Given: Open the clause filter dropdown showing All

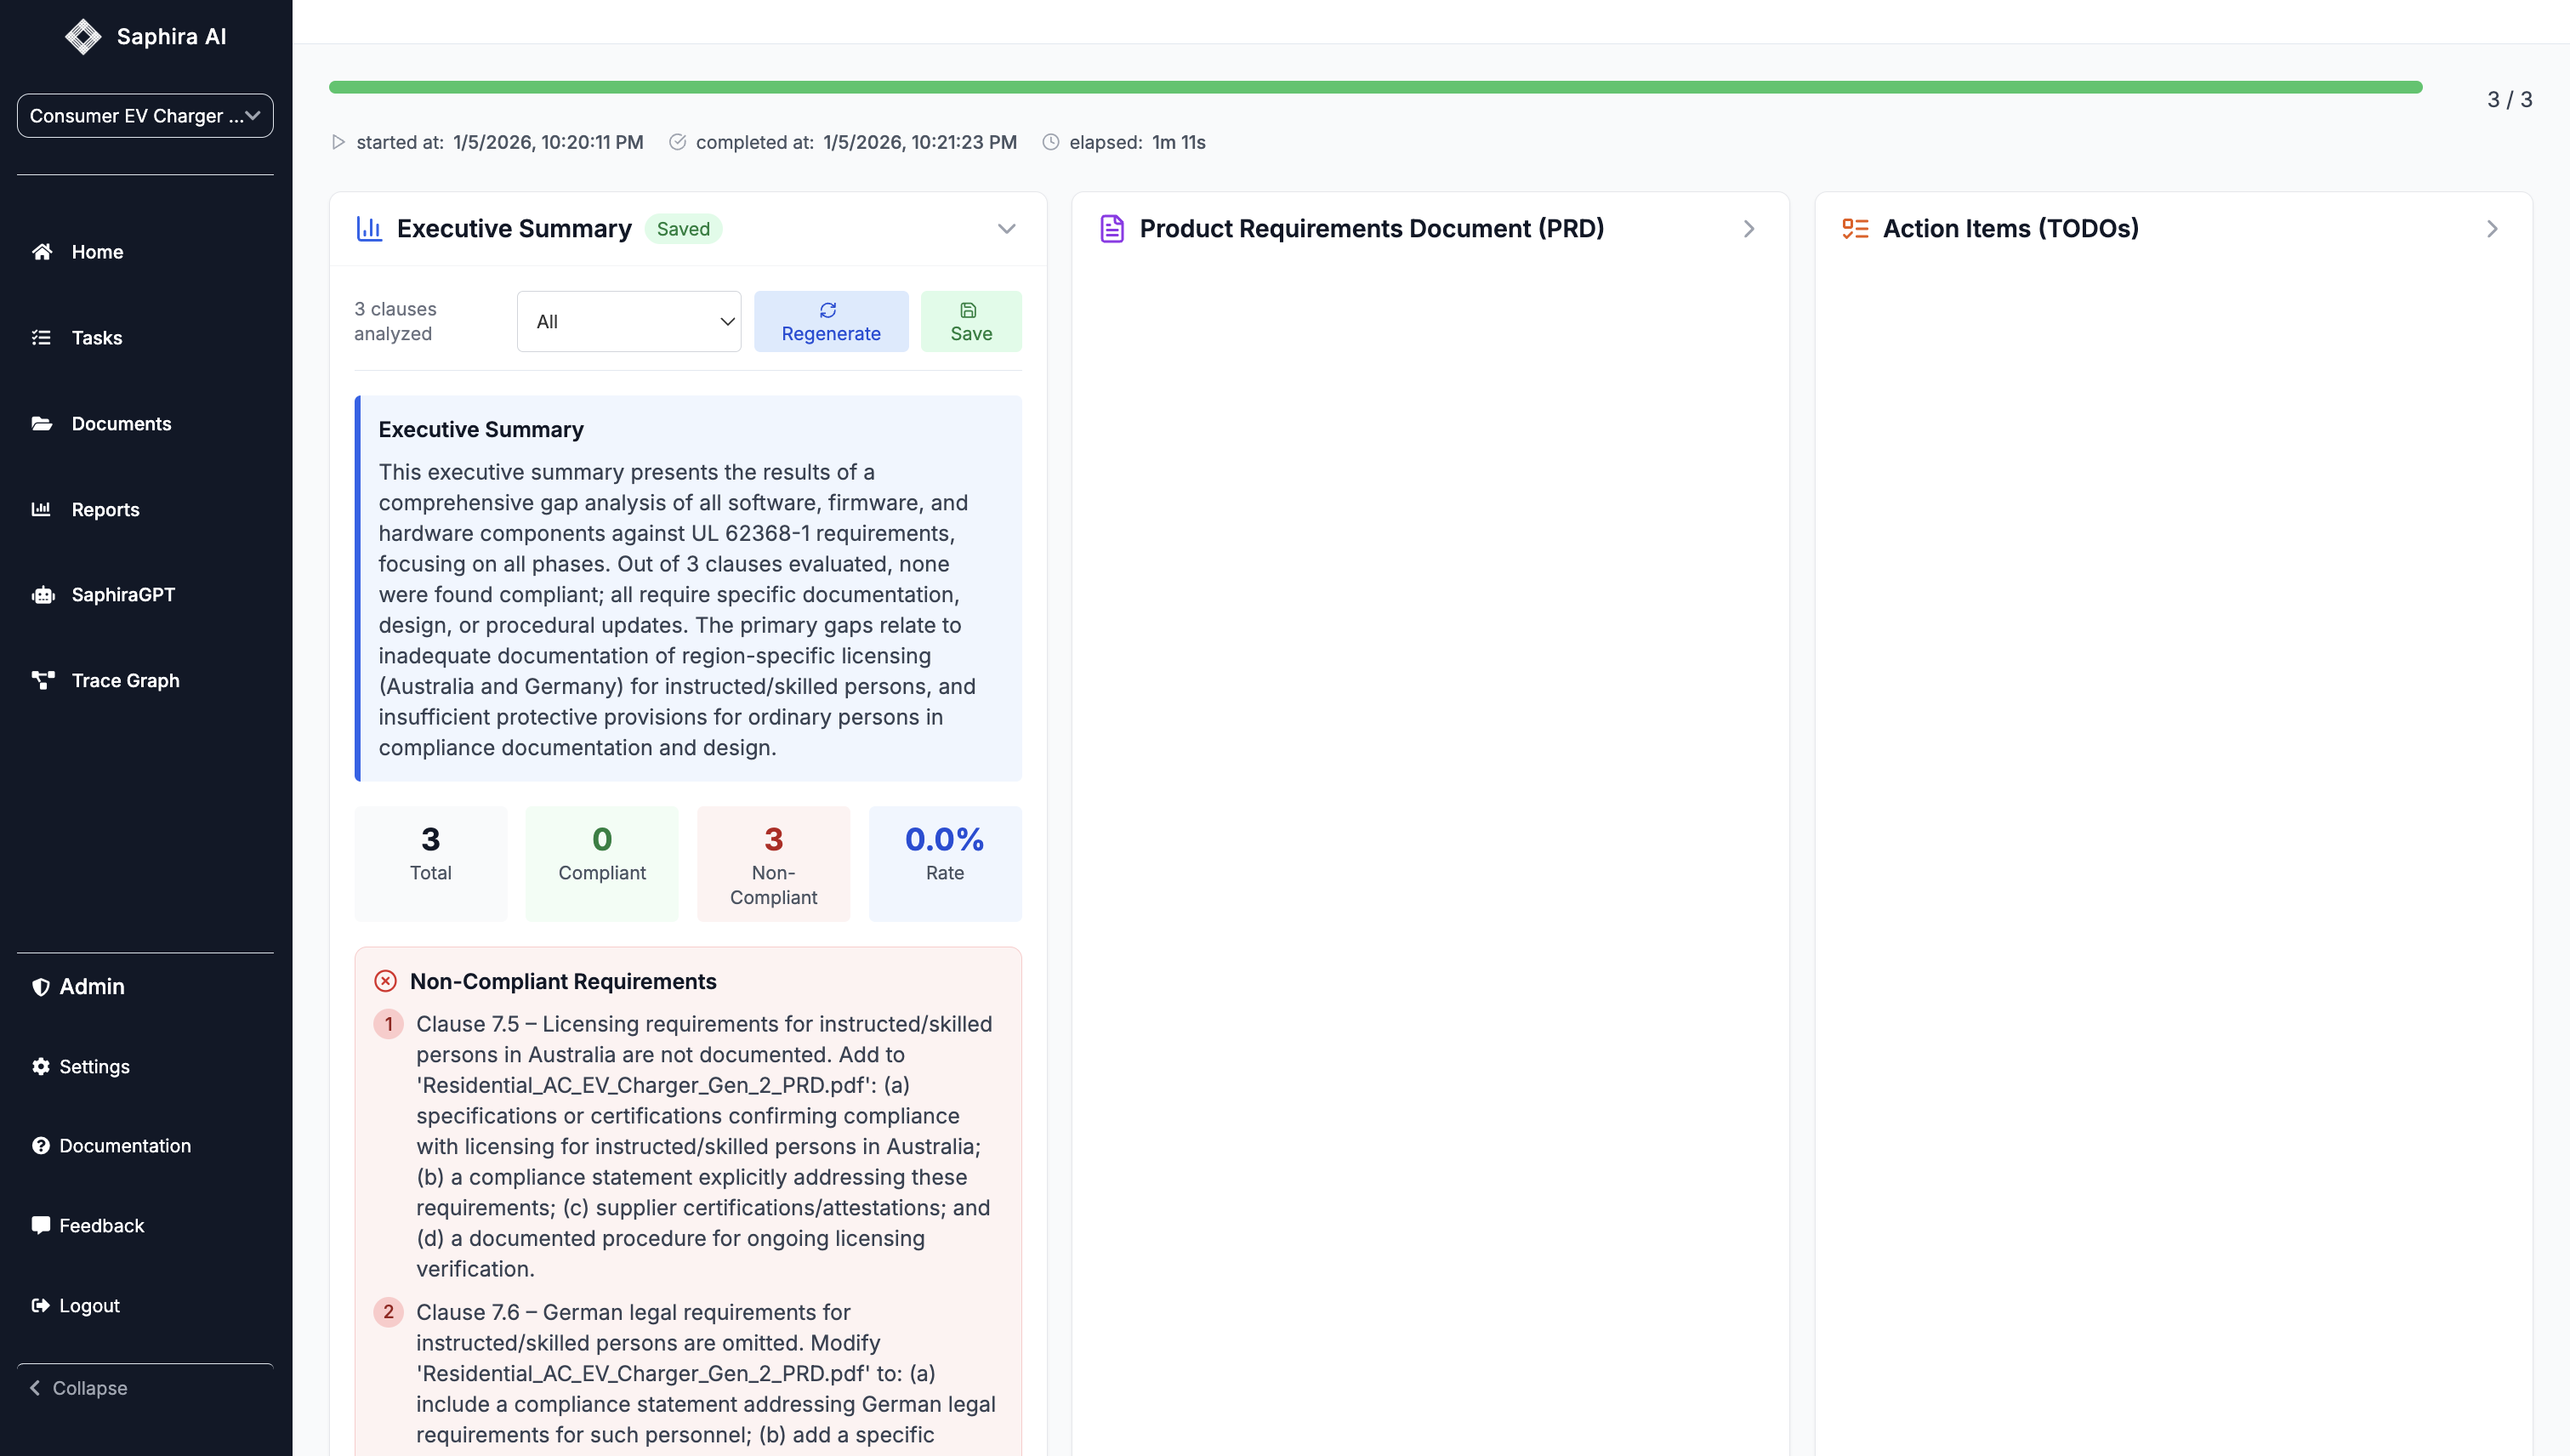Looking at the screenshot, I should point(628,321).
